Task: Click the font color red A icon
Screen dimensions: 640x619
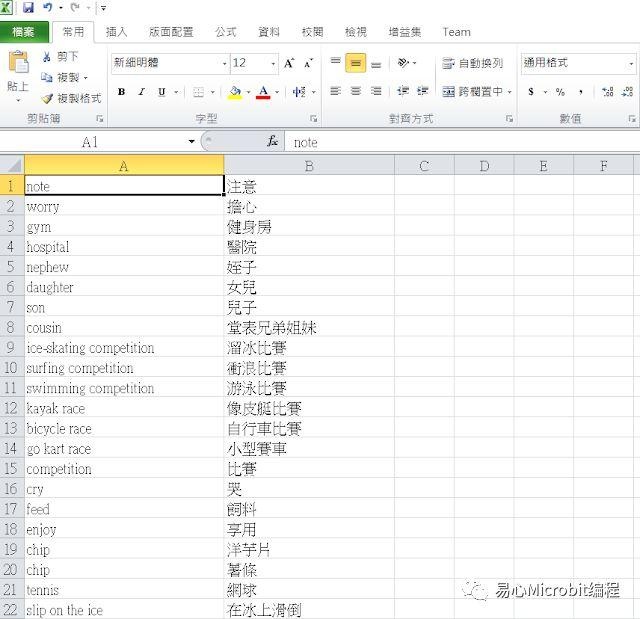Action: click(263, 93)
